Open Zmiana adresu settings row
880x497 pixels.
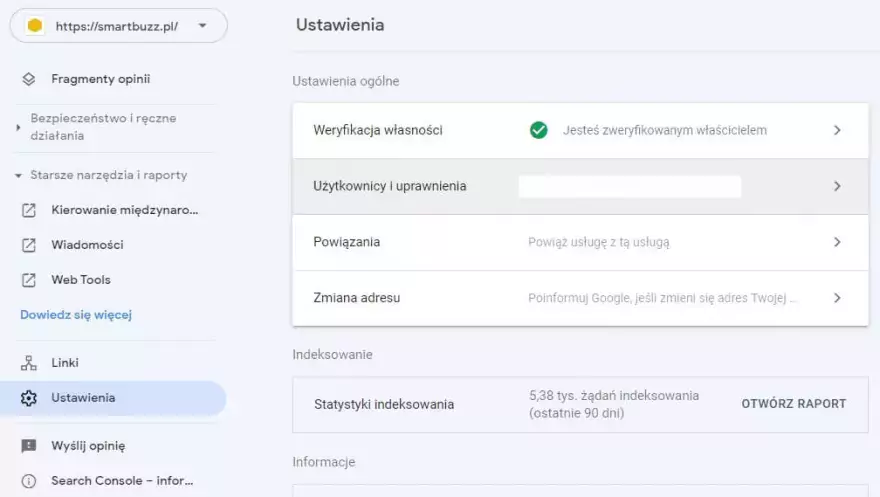tap(580, 298)
